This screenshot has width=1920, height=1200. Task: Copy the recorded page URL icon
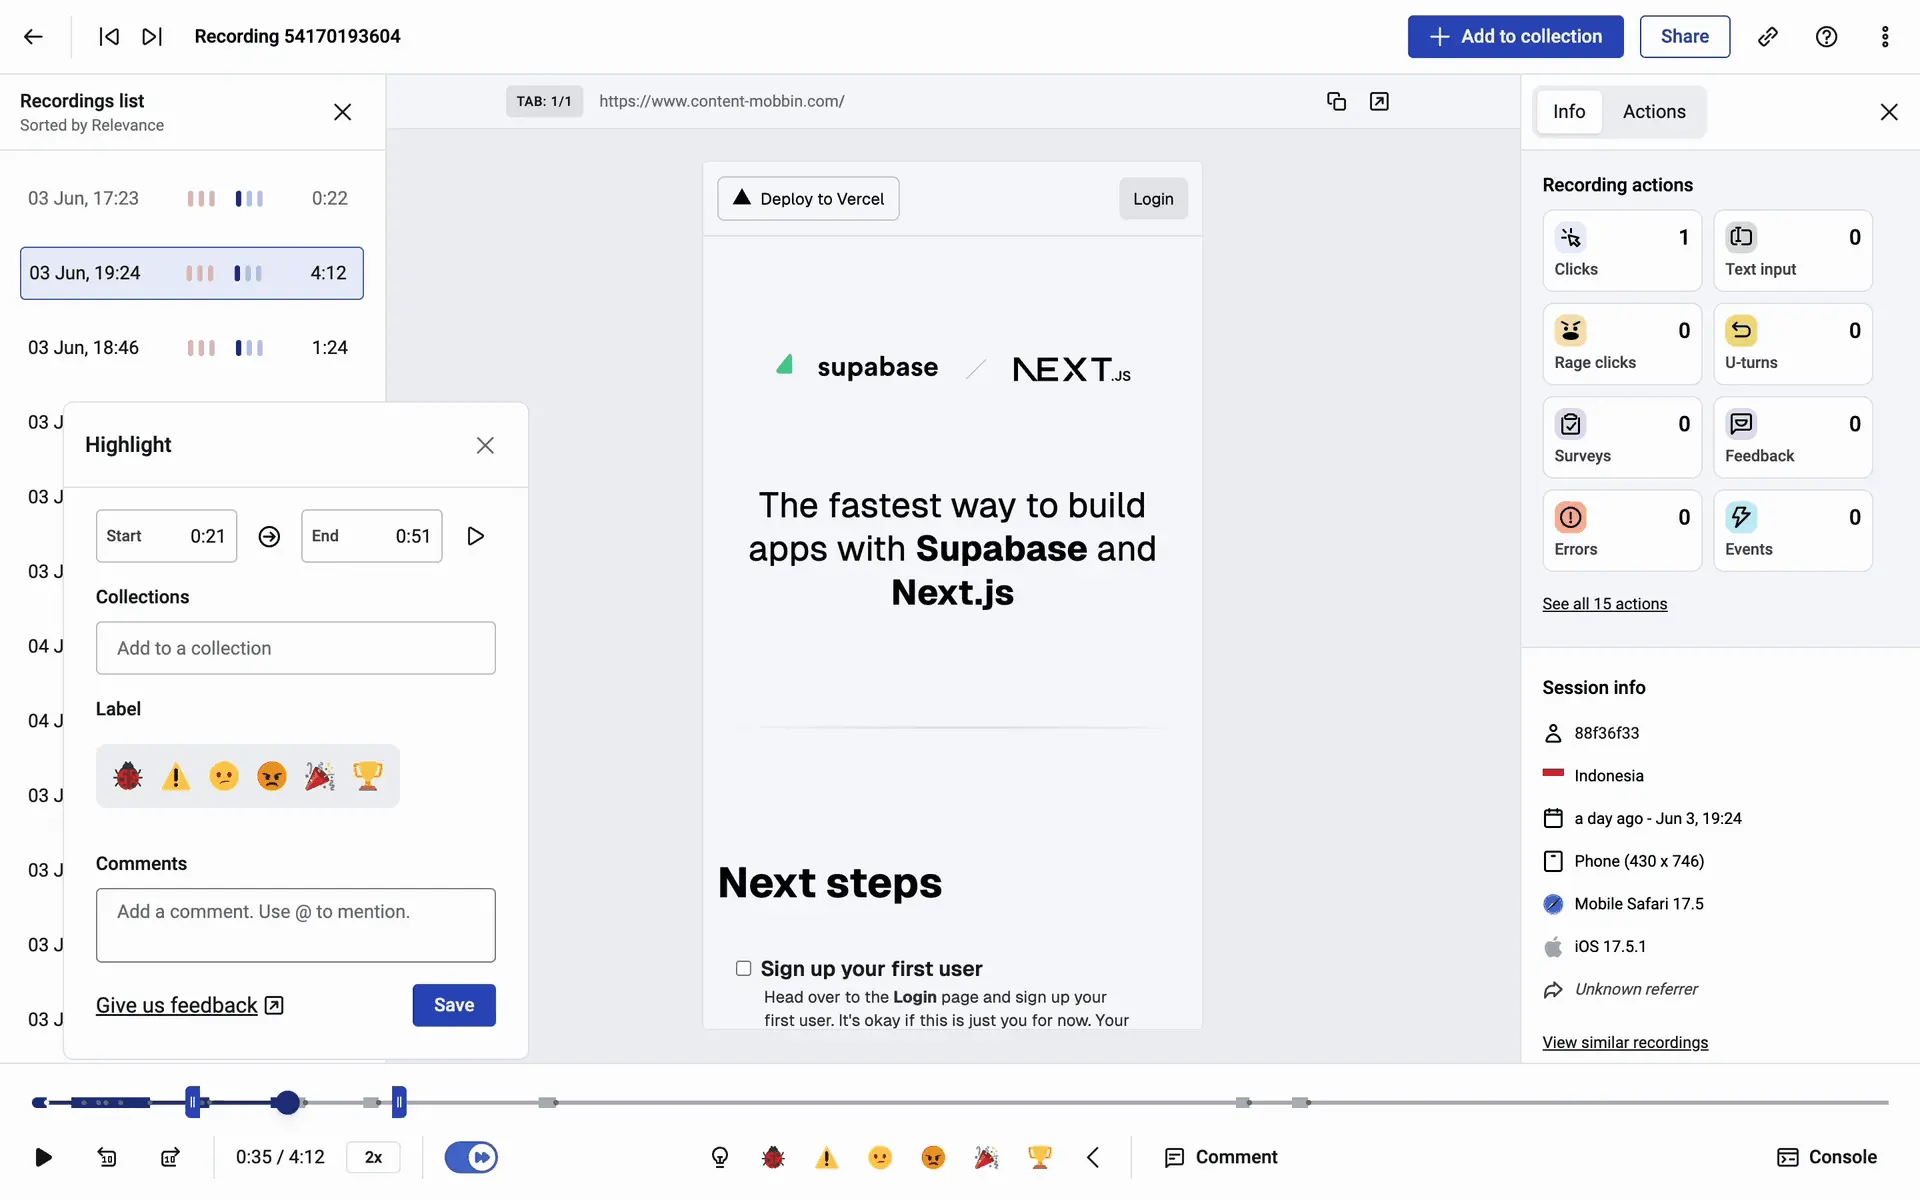click(1336, 101)
